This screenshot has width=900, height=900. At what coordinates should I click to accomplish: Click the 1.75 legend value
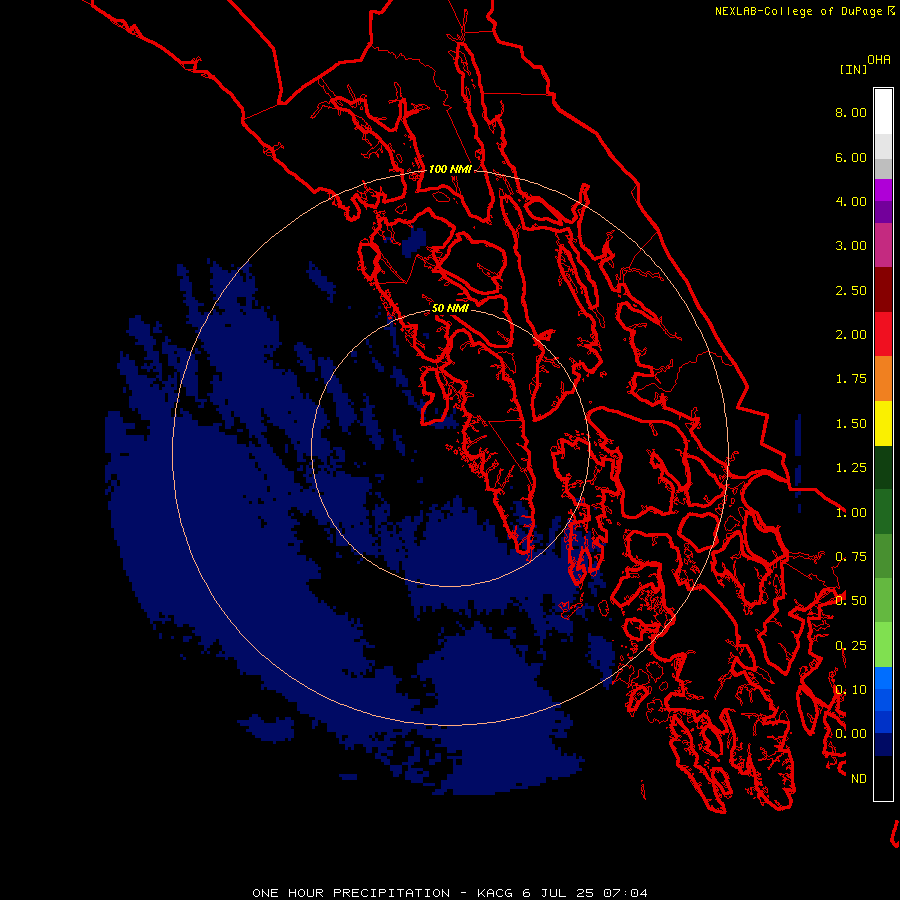pyautogui.click(x=851, y=379)
